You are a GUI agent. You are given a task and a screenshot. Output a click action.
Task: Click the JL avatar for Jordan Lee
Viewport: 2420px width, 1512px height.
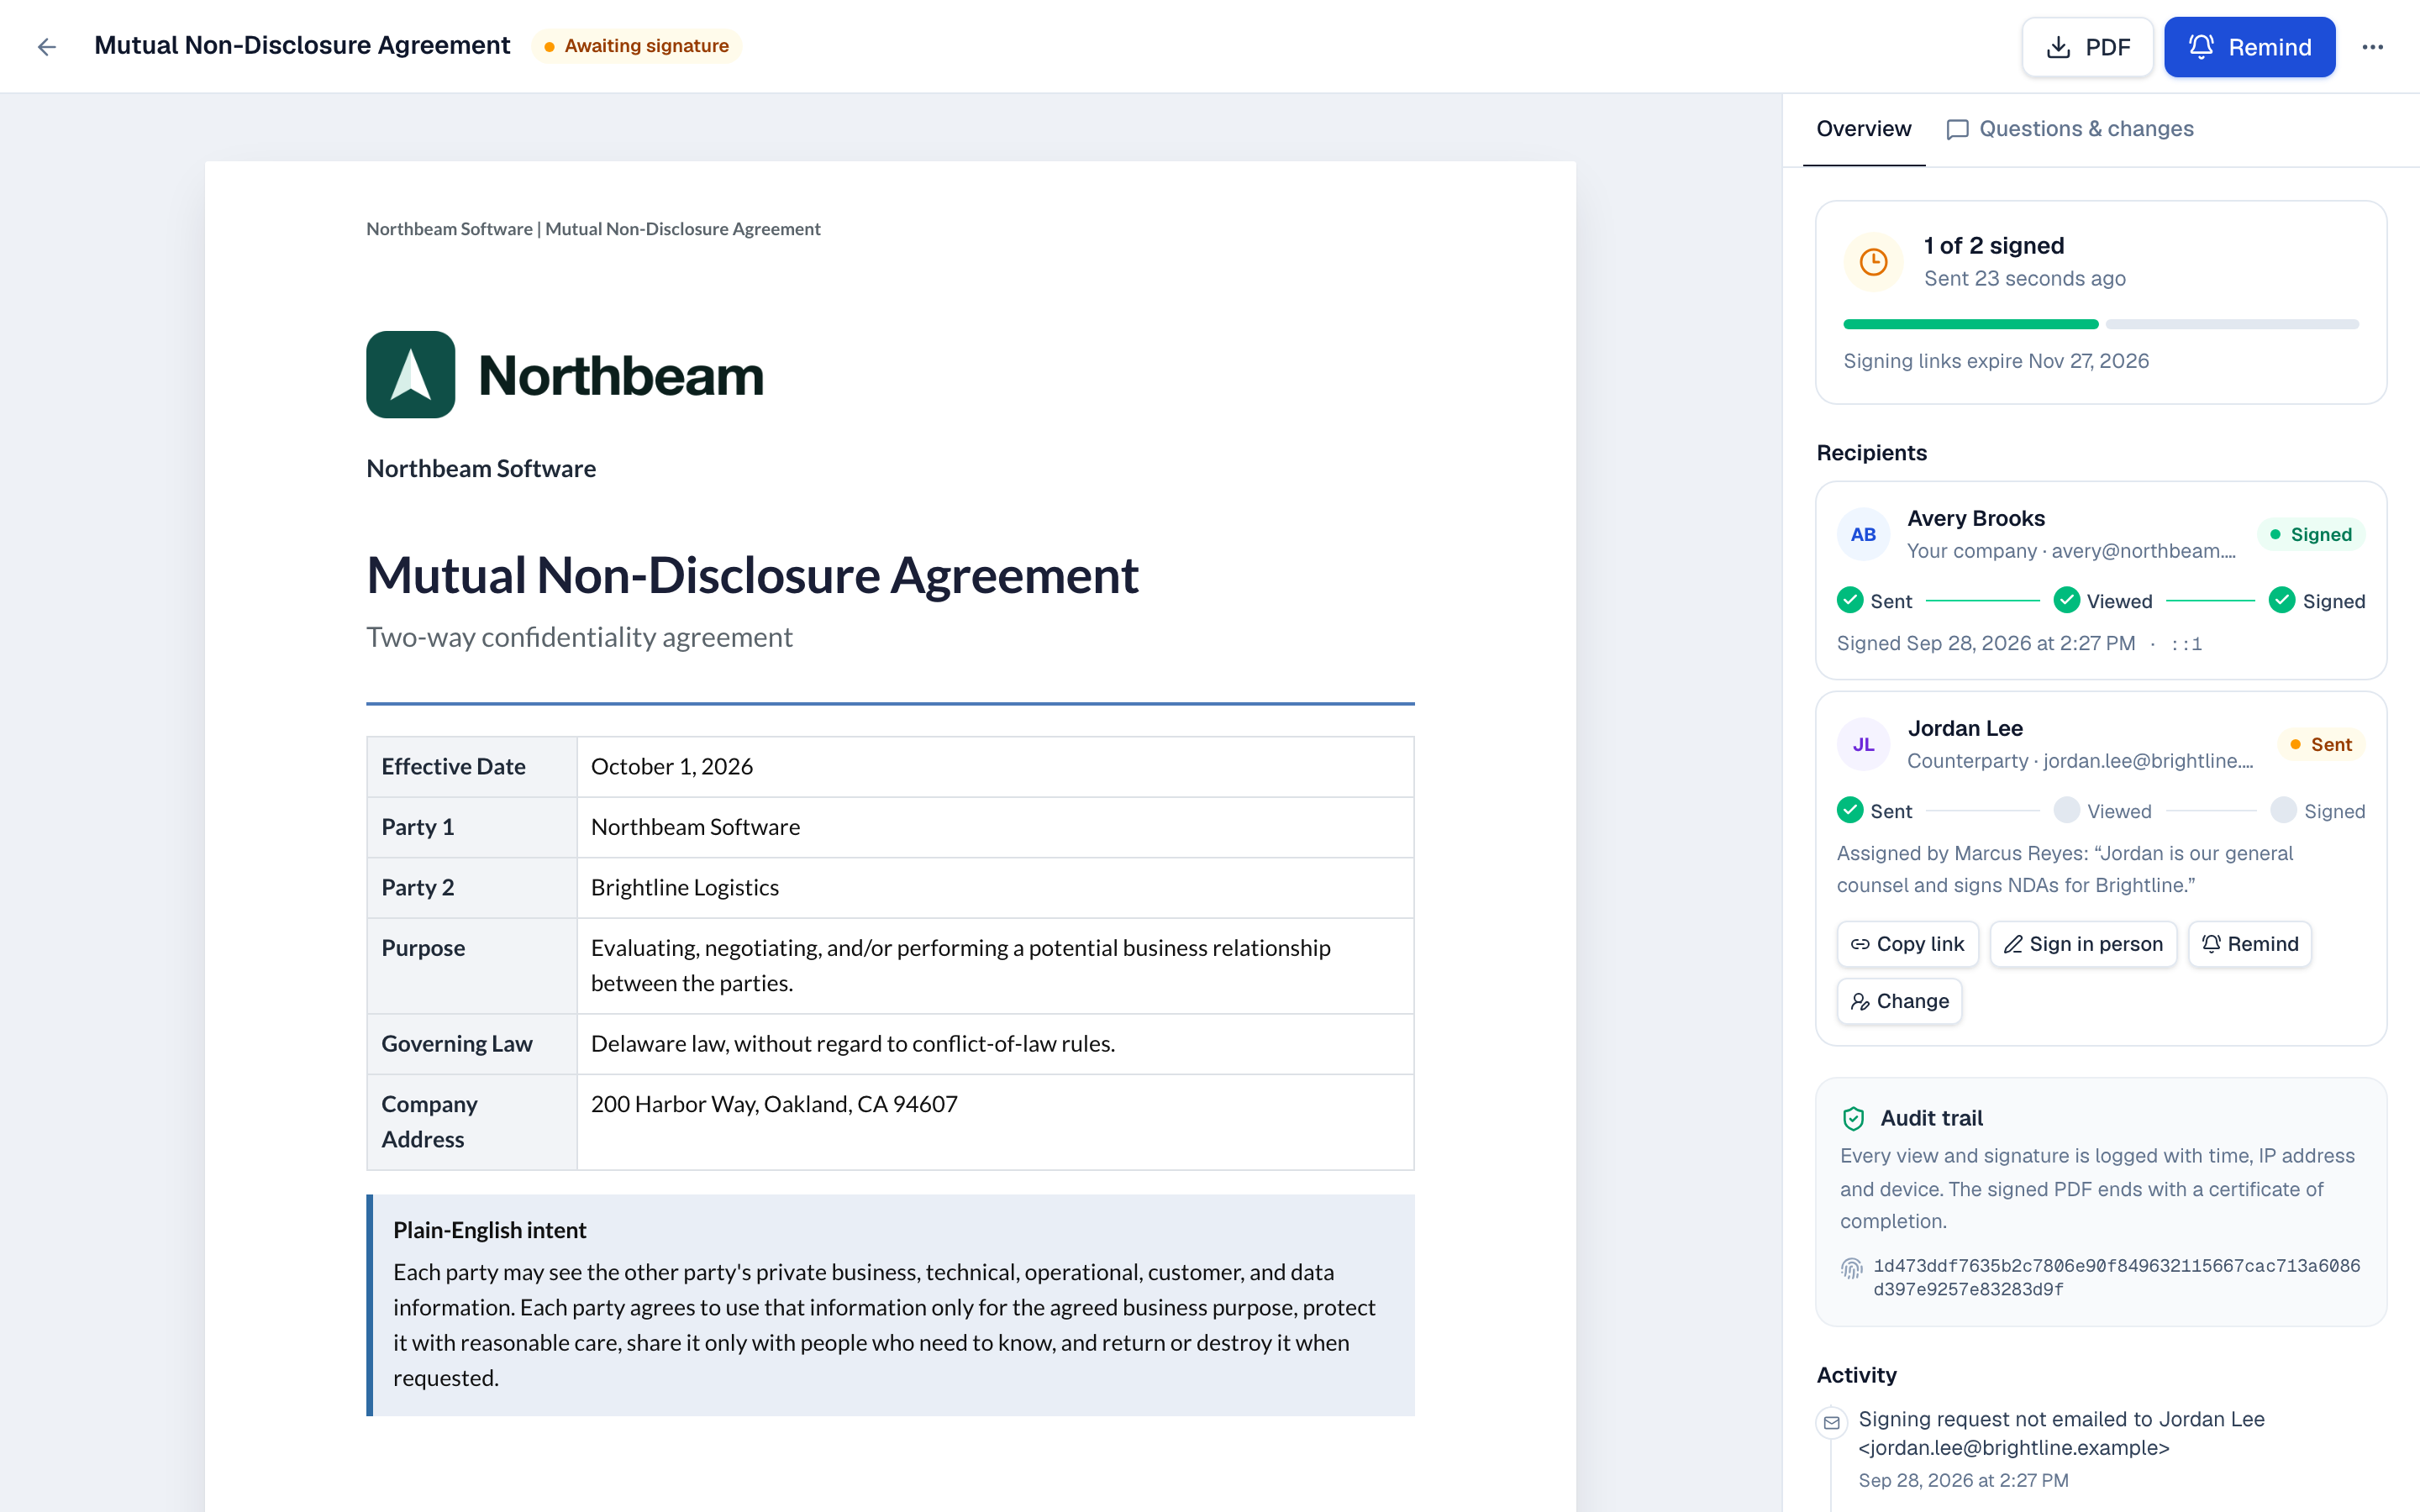[1863, 744]
